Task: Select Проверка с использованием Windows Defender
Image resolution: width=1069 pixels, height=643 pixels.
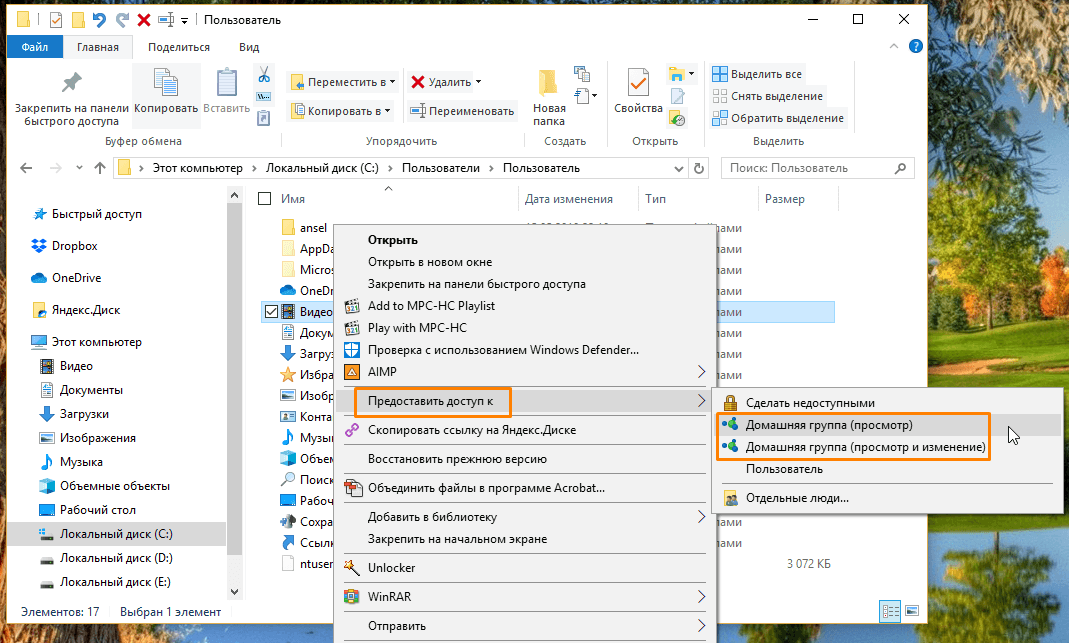Action: 503,350
